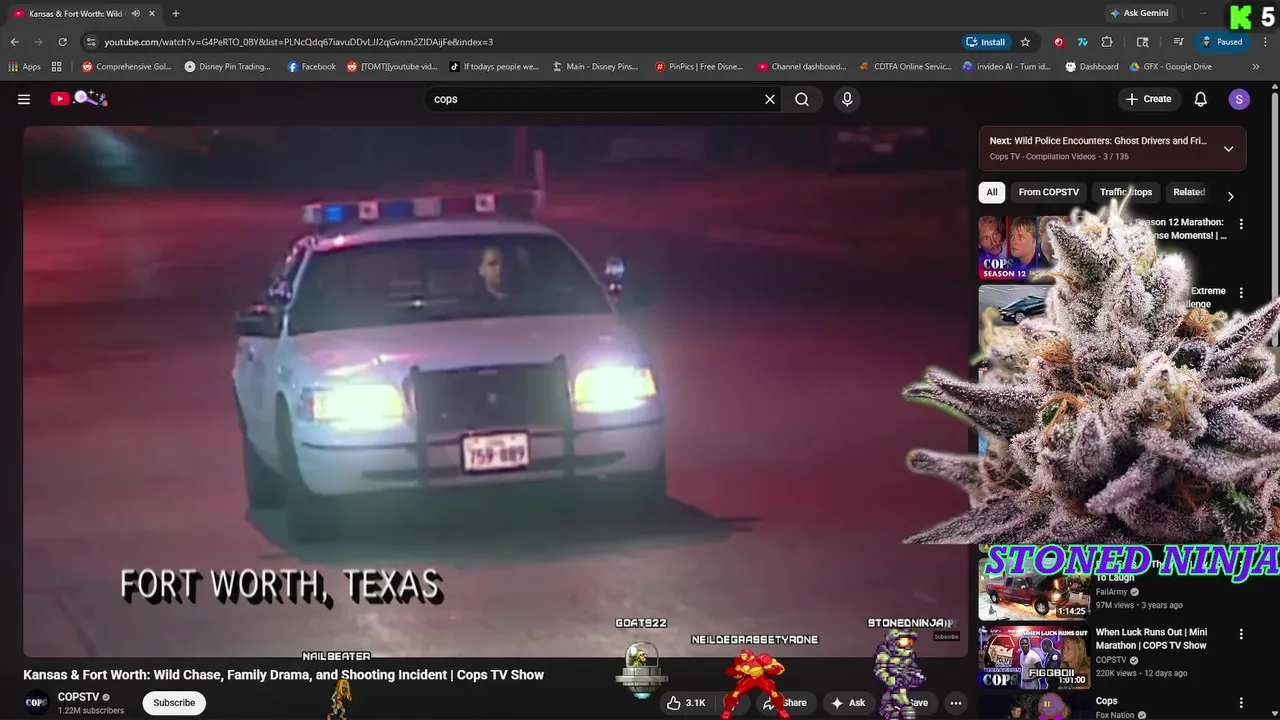Open the Dashboard bookmark
This screenshot has width=1280, height=720.
click(1092, 67)
